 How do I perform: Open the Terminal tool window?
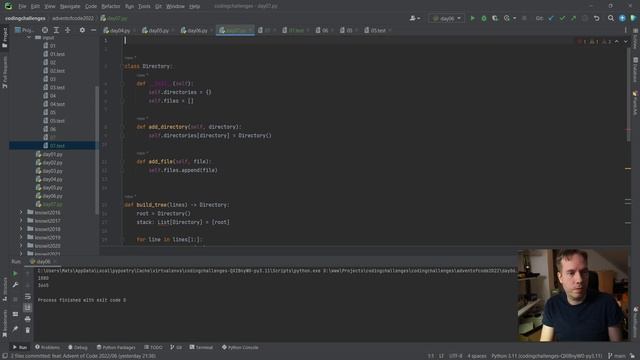coord(201,347)
